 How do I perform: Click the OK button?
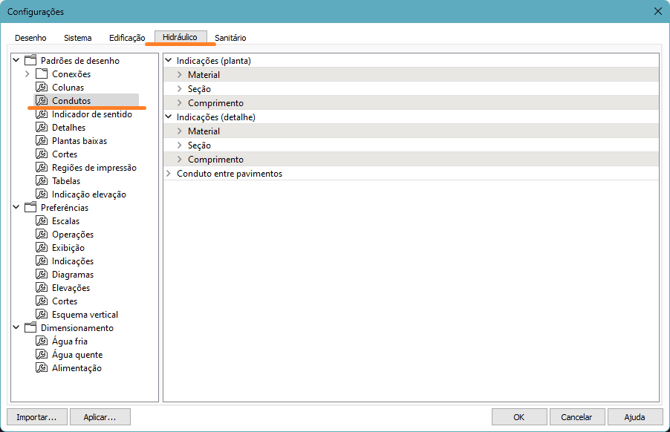[518, 416]
